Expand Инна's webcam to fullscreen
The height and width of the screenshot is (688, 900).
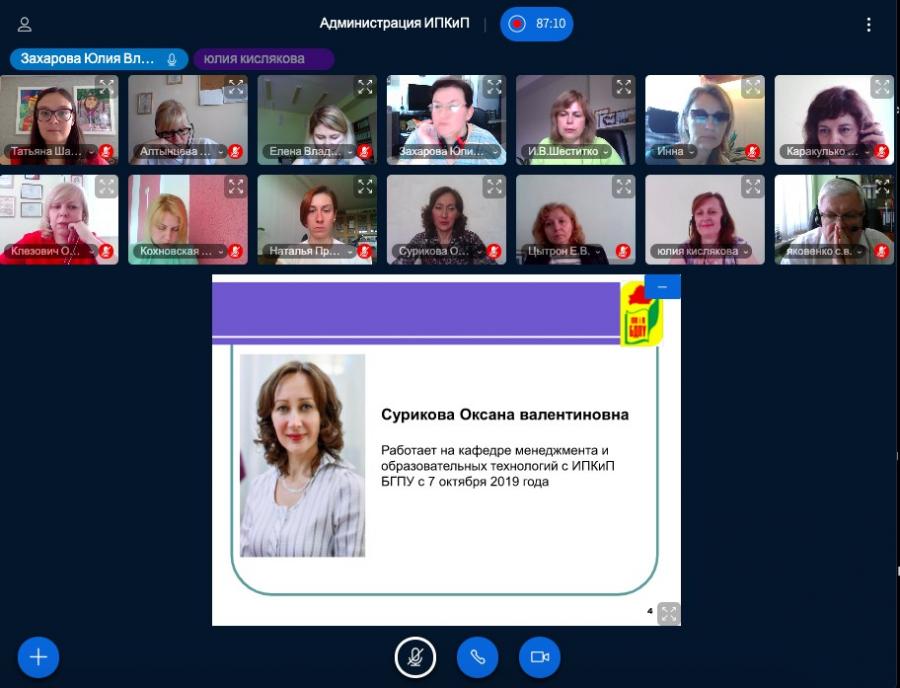click(x=752, y=87)
